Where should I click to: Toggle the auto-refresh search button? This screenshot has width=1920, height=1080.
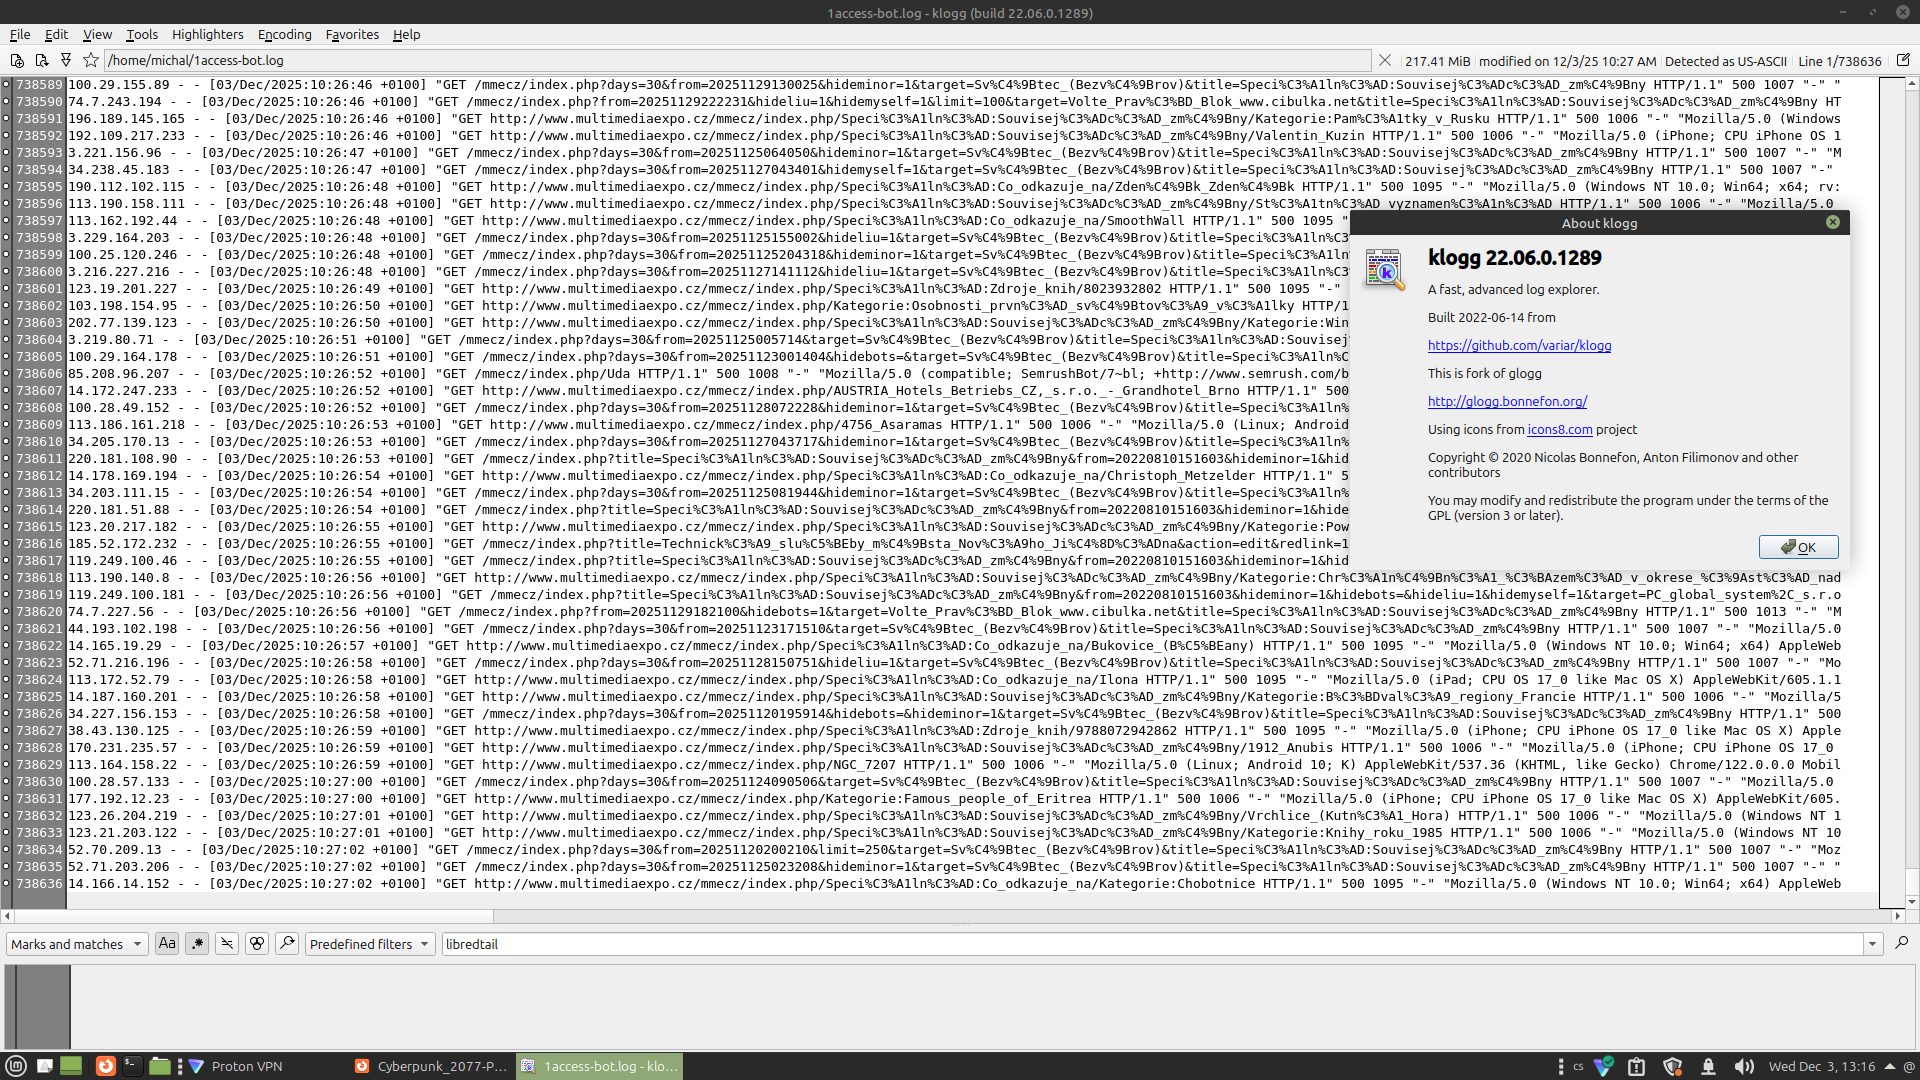[287, 943]
